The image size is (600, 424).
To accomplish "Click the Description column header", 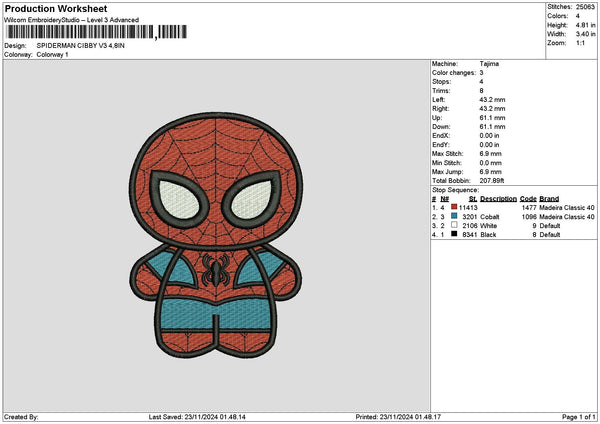I will pos(498,199).
